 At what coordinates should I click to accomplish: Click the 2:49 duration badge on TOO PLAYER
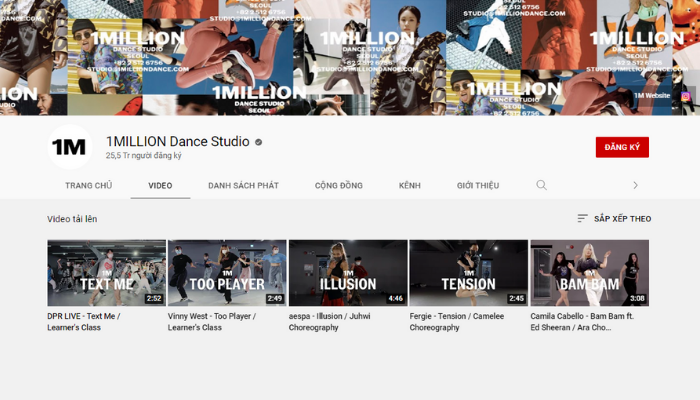tap(275, 299)
